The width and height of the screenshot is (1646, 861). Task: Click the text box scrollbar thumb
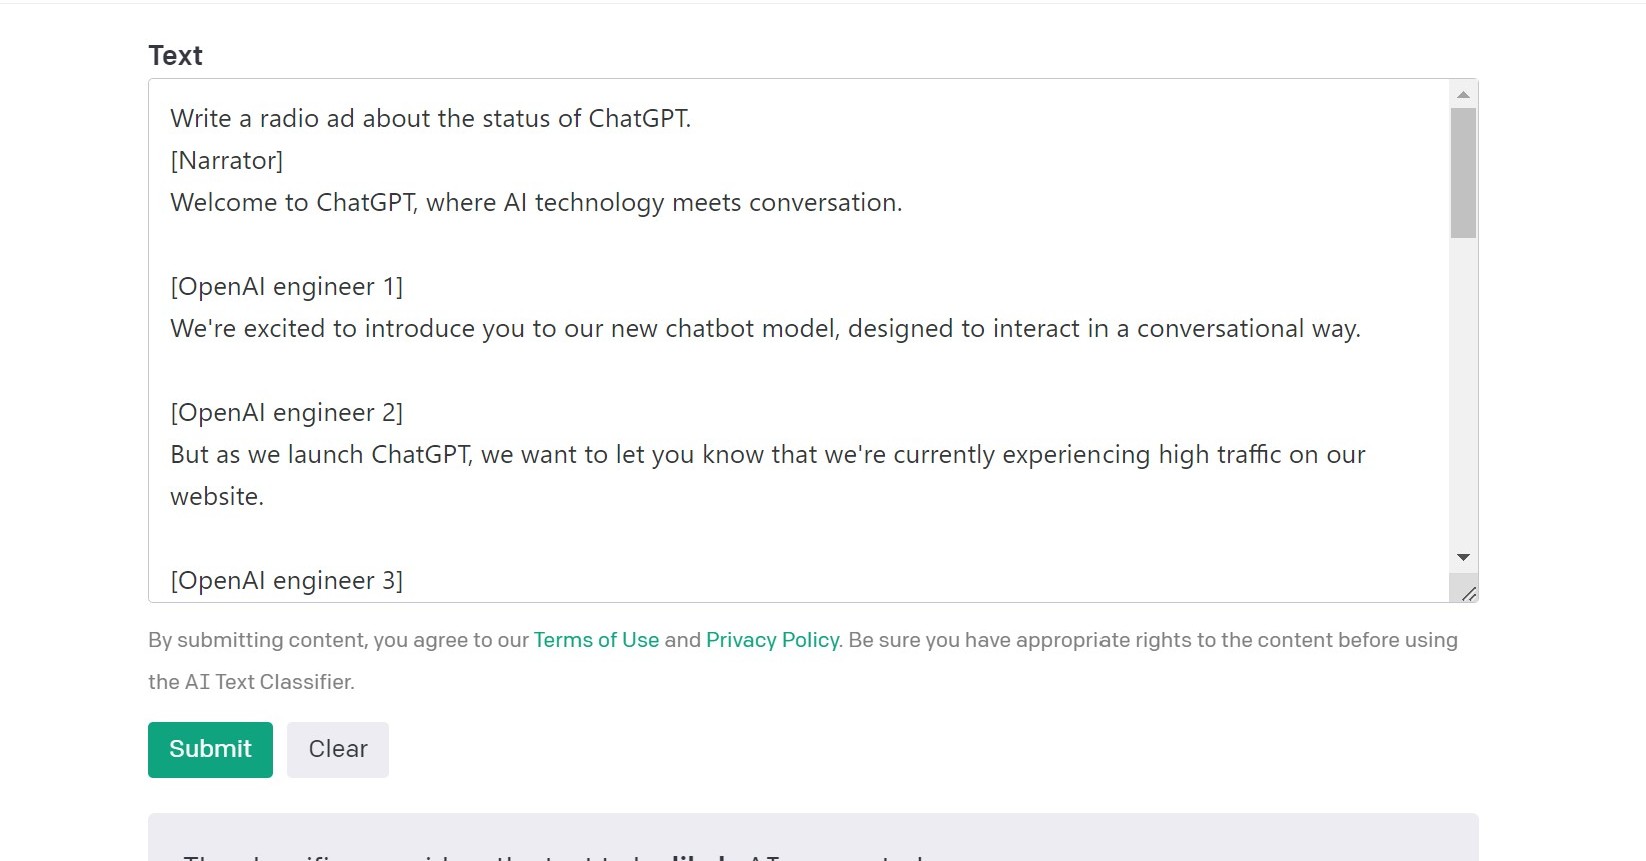click(1463, 172)
